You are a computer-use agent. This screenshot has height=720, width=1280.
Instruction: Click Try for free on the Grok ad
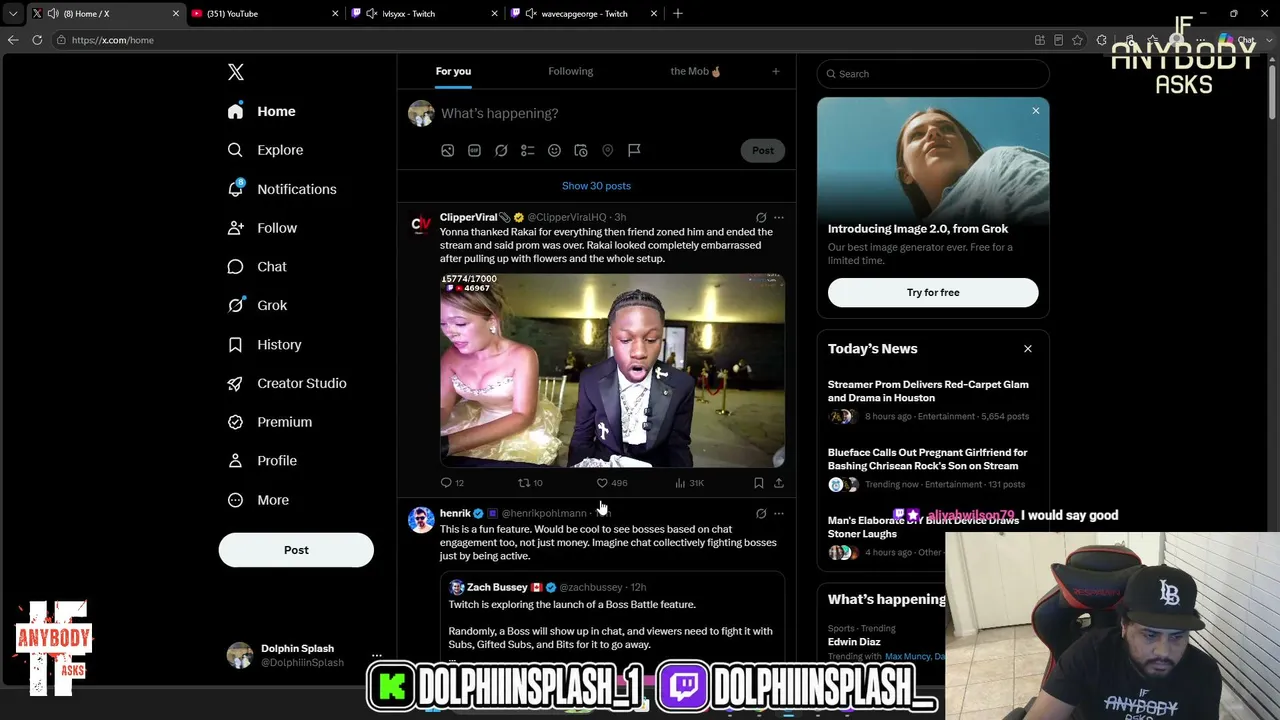[933, 292]
